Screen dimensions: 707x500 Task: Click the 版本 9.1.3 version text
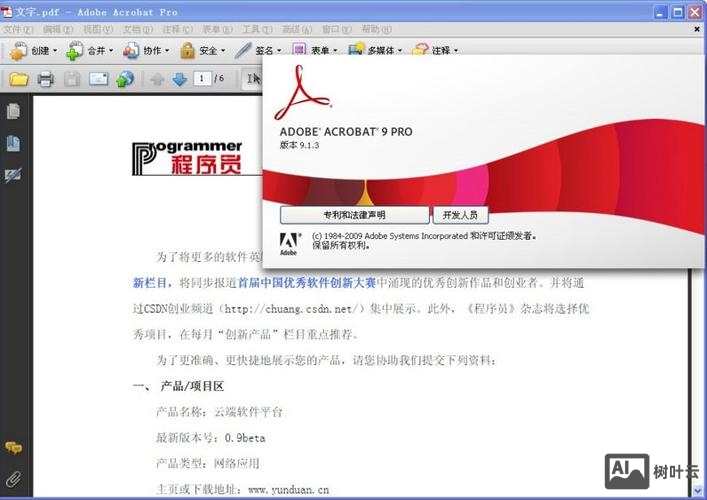[299, 145]
